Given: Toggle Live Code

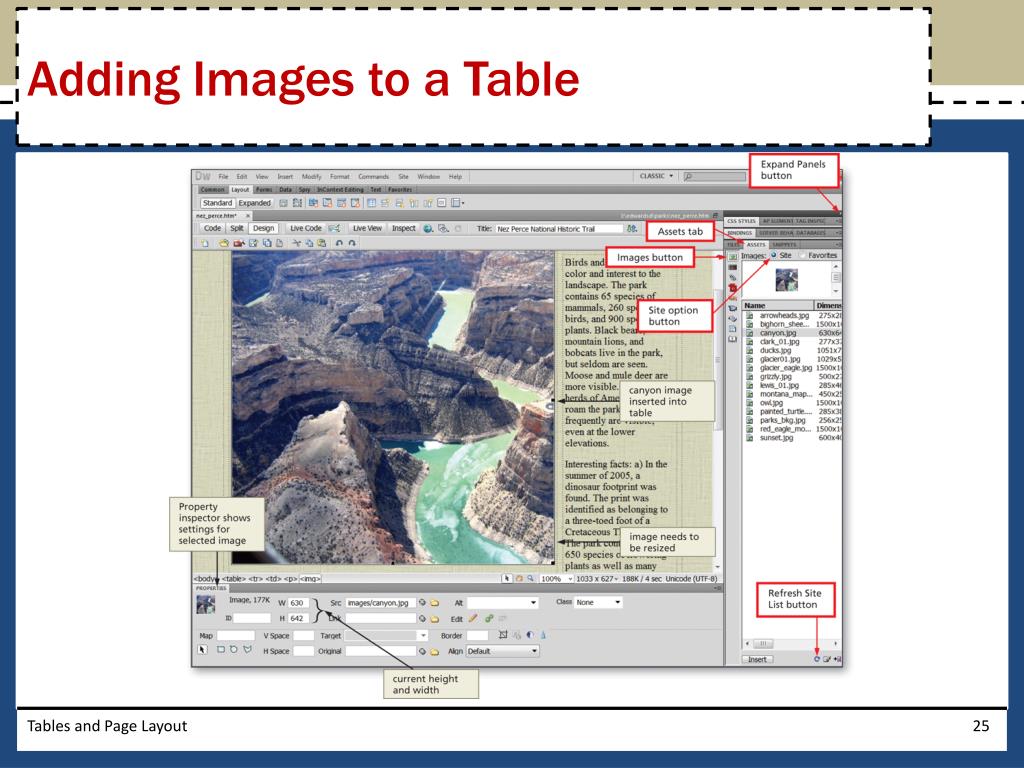Looking at the screenshot, I should pyautogui.click(x=306, y=229).
